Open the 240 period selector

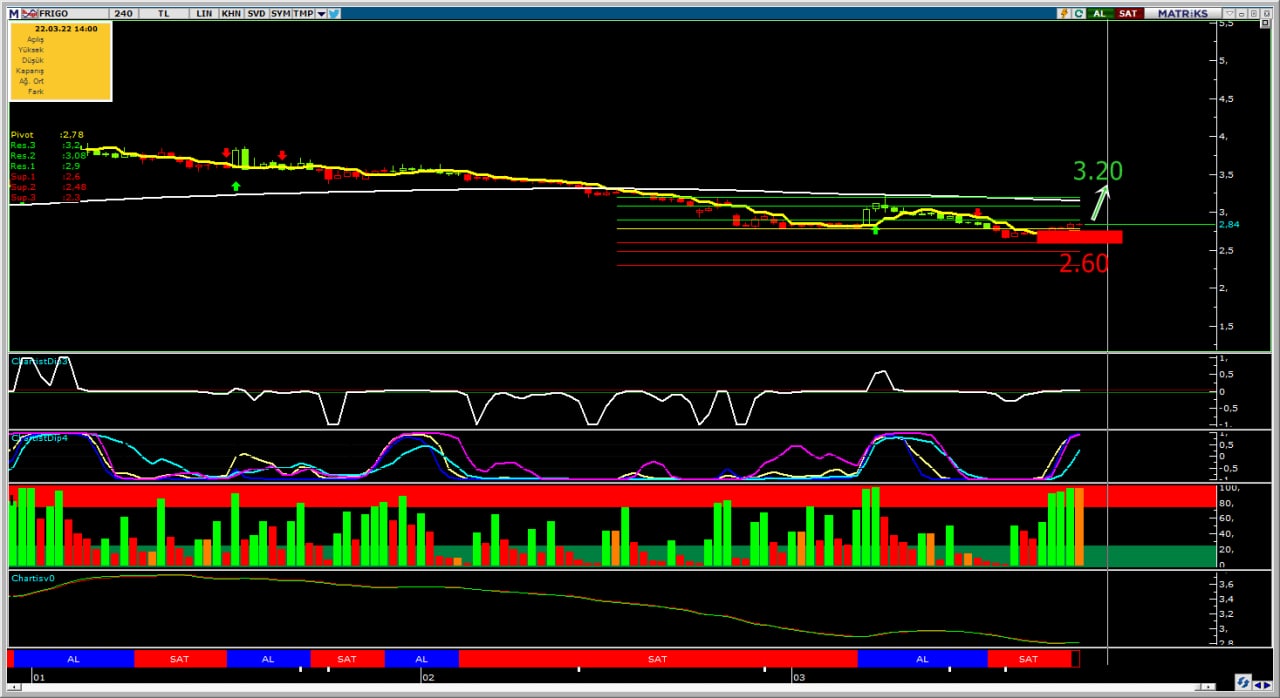(x=123, y=13)
